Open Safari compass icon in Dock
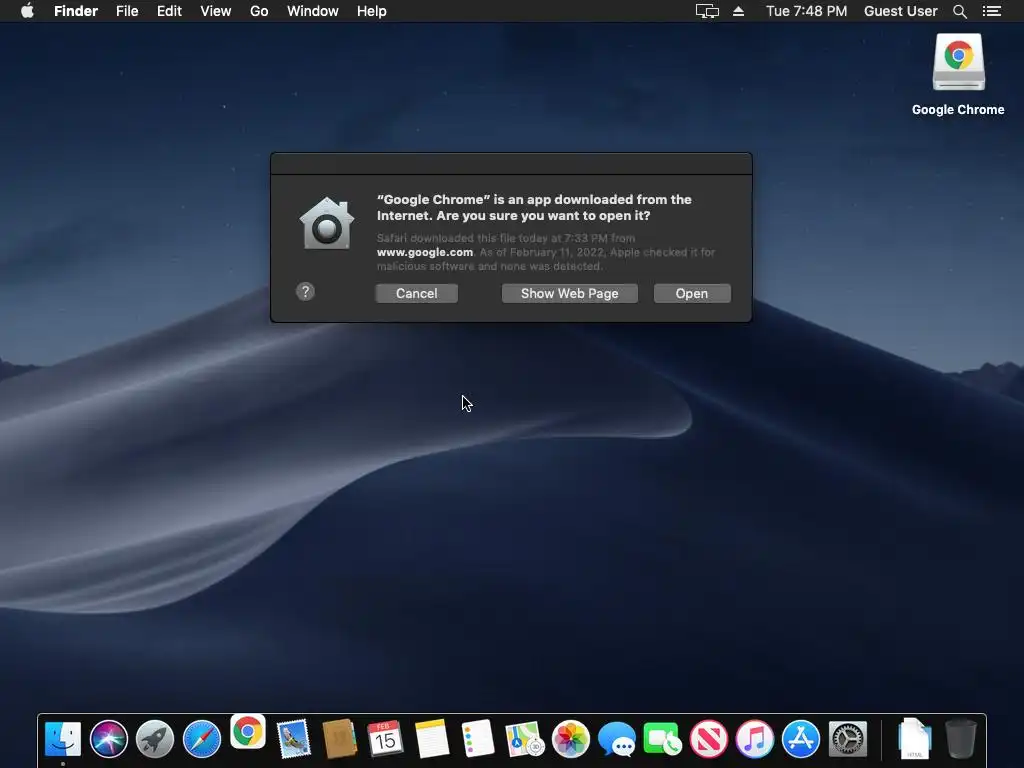This screenshot has width=1024, height=768. tap(202, 739)
